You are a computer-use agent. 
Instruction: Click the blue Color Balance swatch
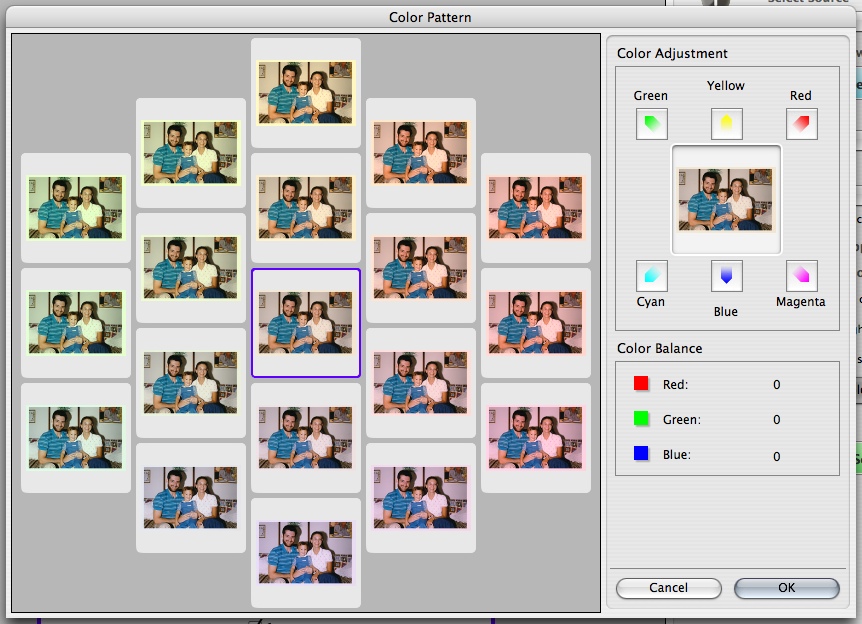tap(642, 454)
